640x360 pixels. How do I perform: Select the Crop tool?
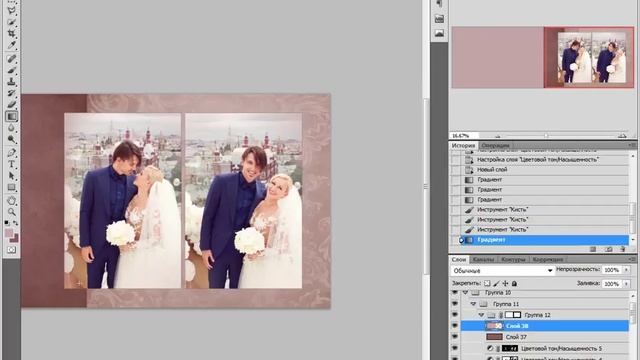coord(11,33)
